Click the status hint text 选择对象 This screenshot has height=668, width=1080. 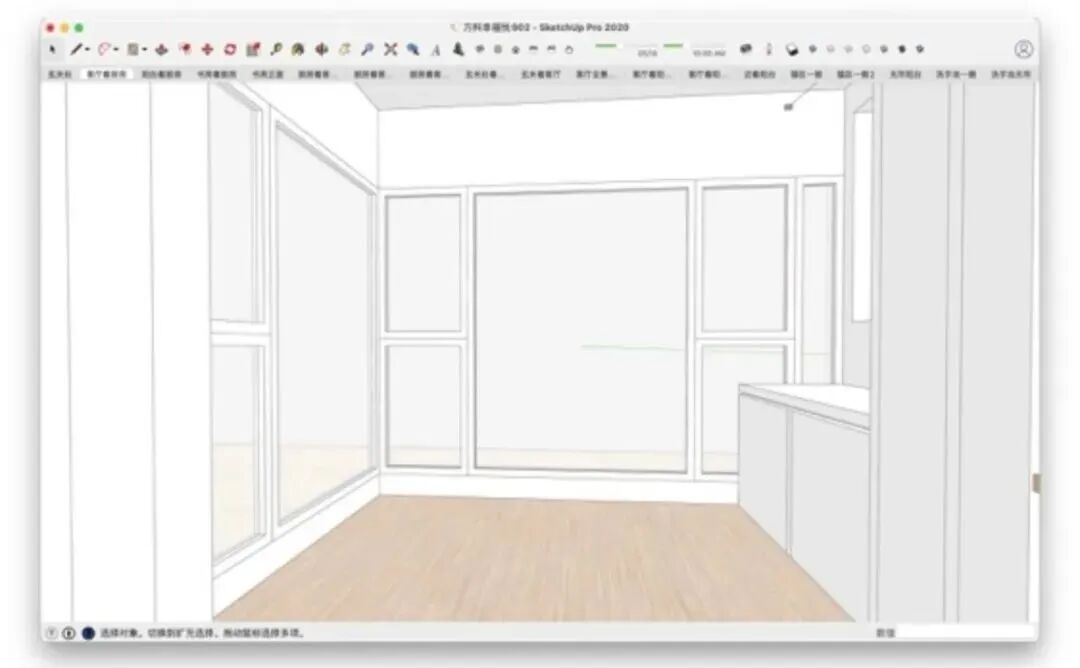(x=121, y=633)
